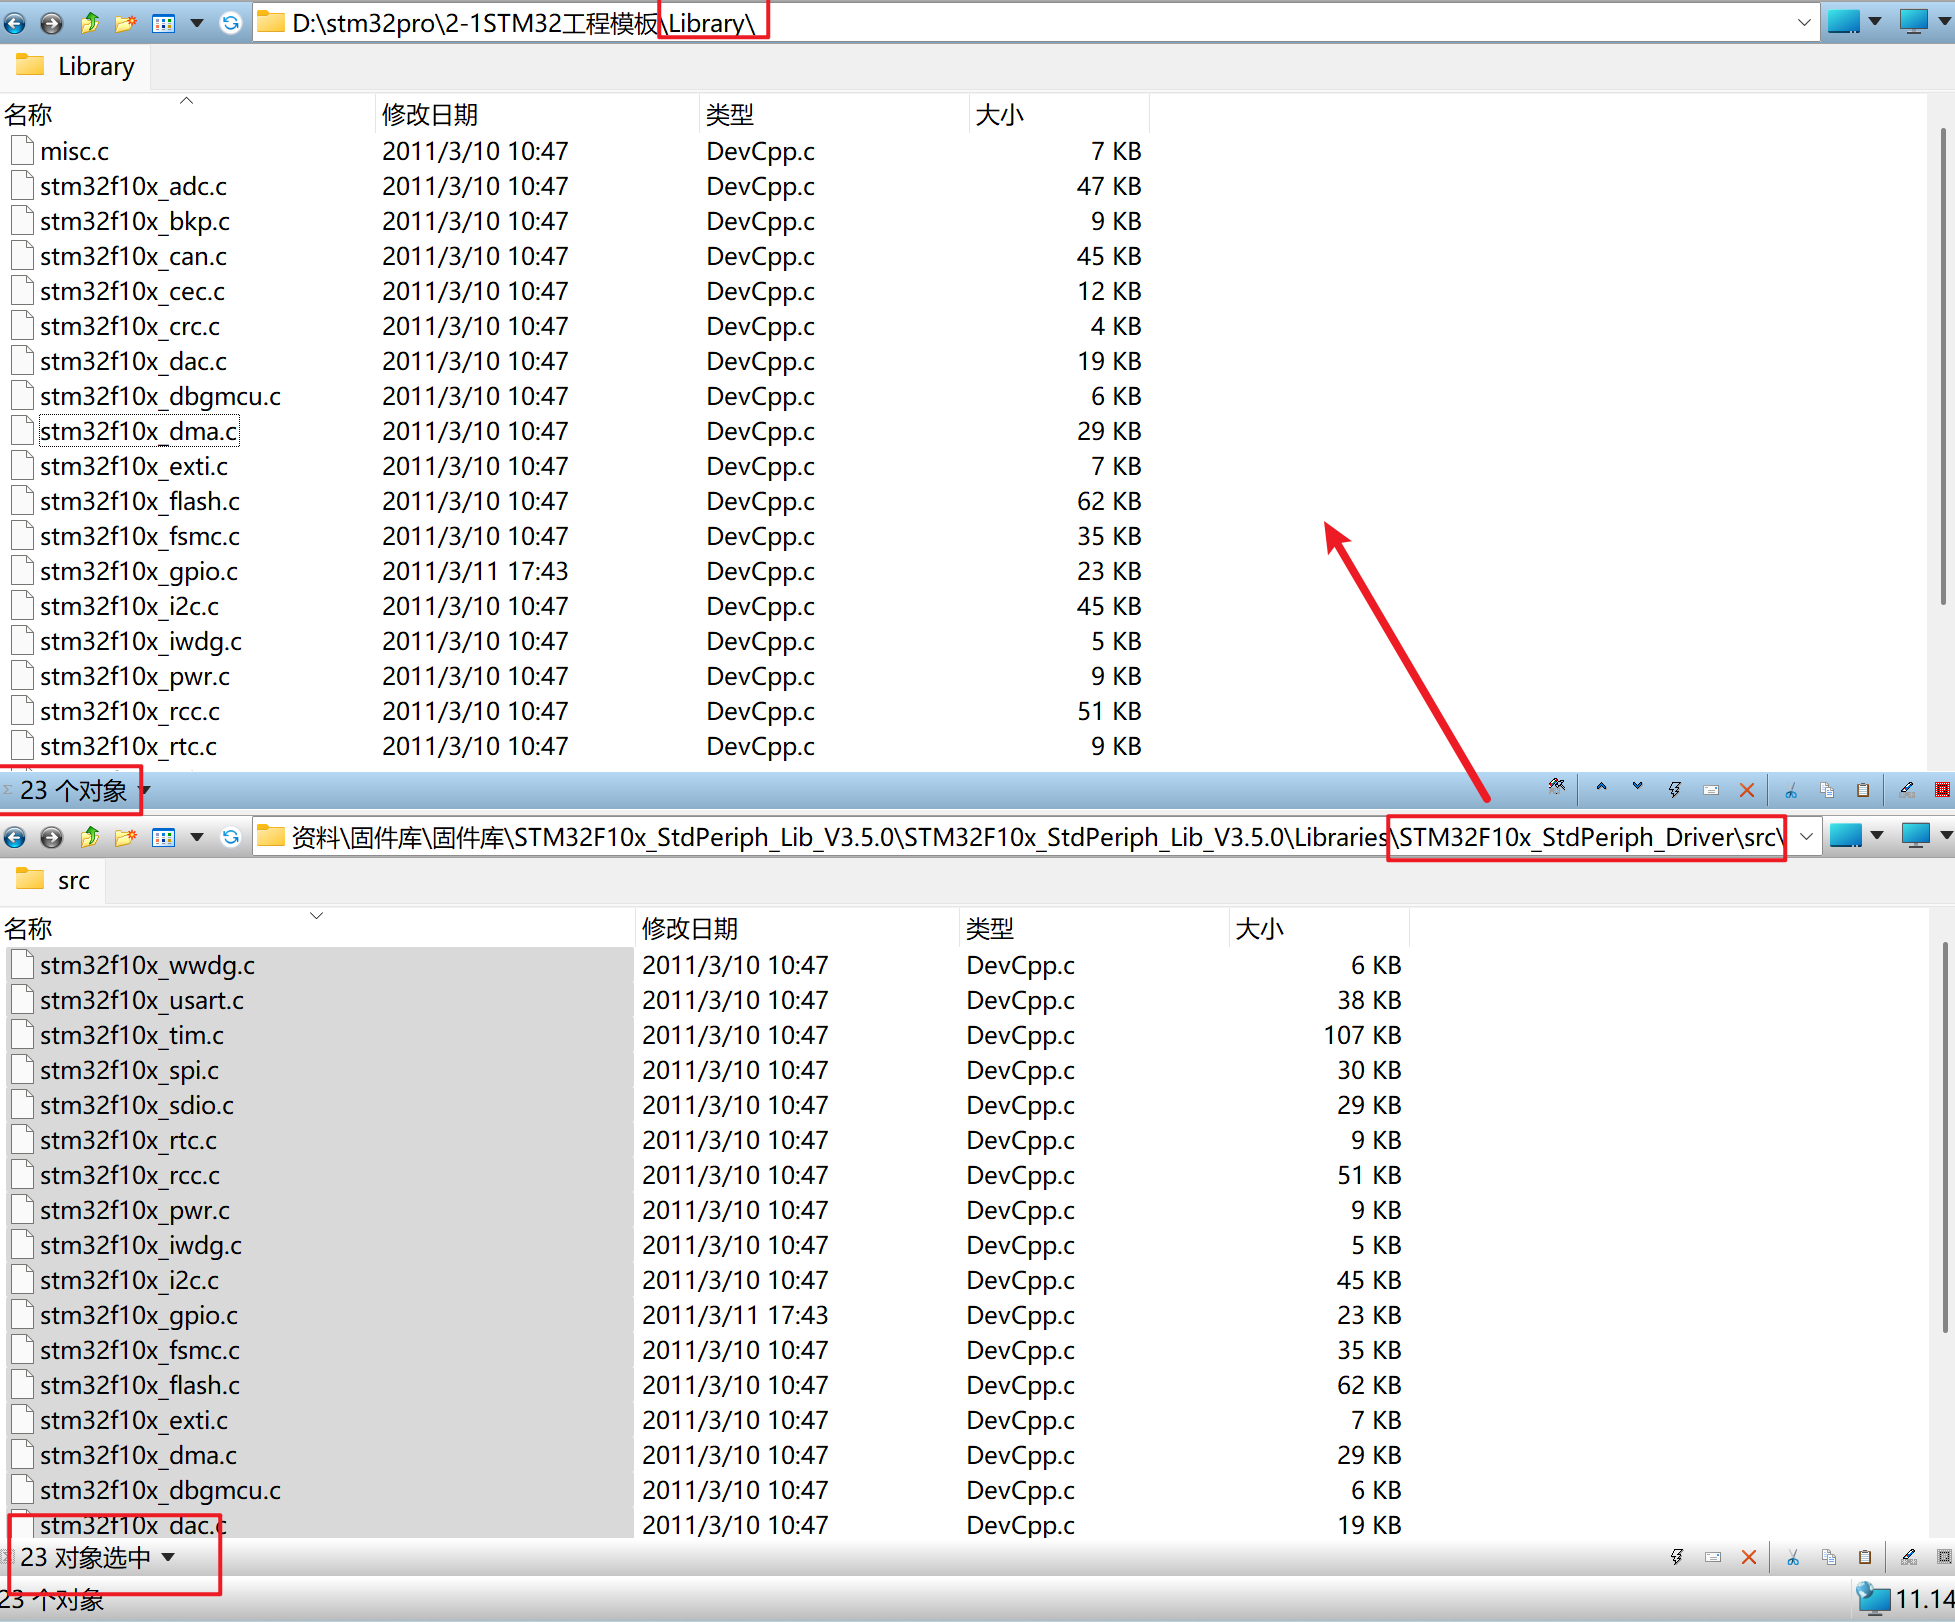Delete with red X in top pane toolbar
Screen dimensions: 1955x1622
1747,790
